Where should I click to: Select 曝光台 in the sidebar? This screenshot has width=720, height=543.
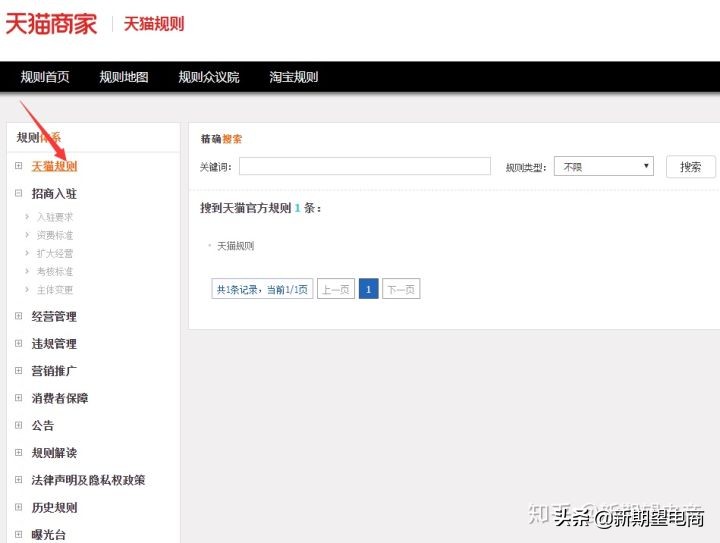pos(49,534)
